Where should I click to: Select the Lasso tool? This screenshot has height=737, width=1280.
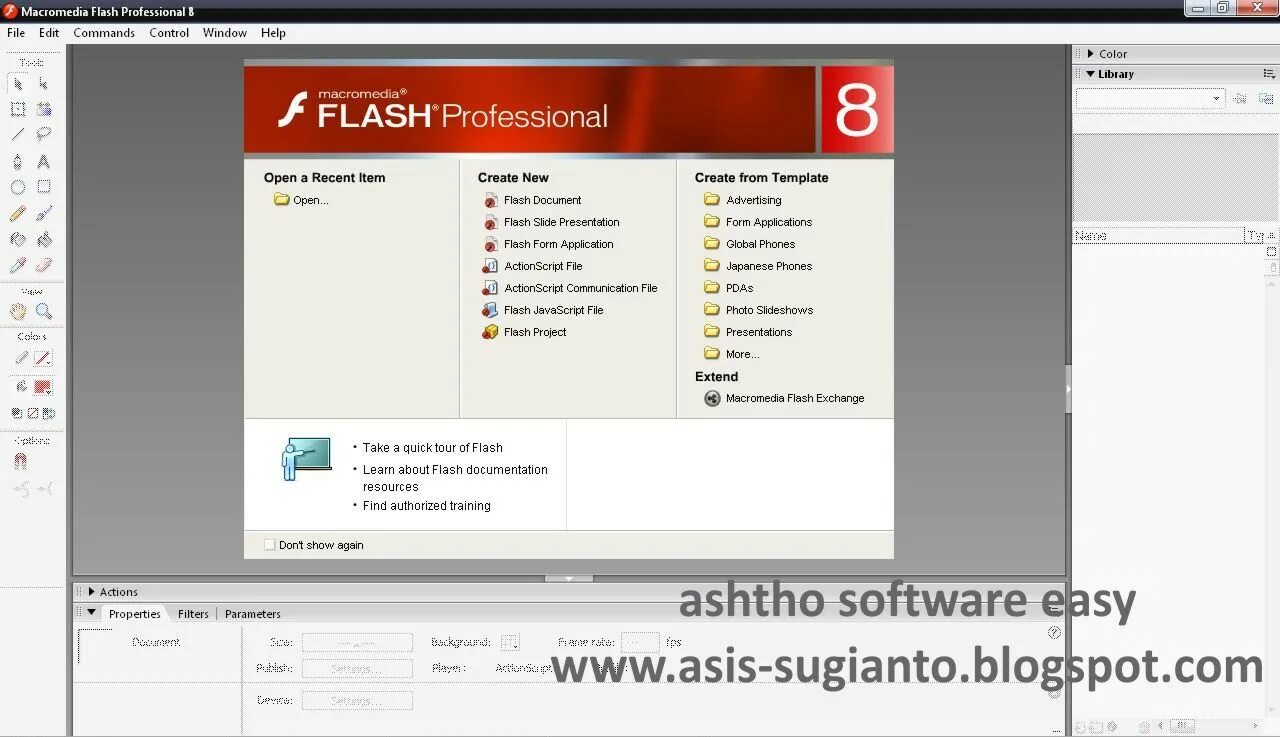[x=43, y=134]
